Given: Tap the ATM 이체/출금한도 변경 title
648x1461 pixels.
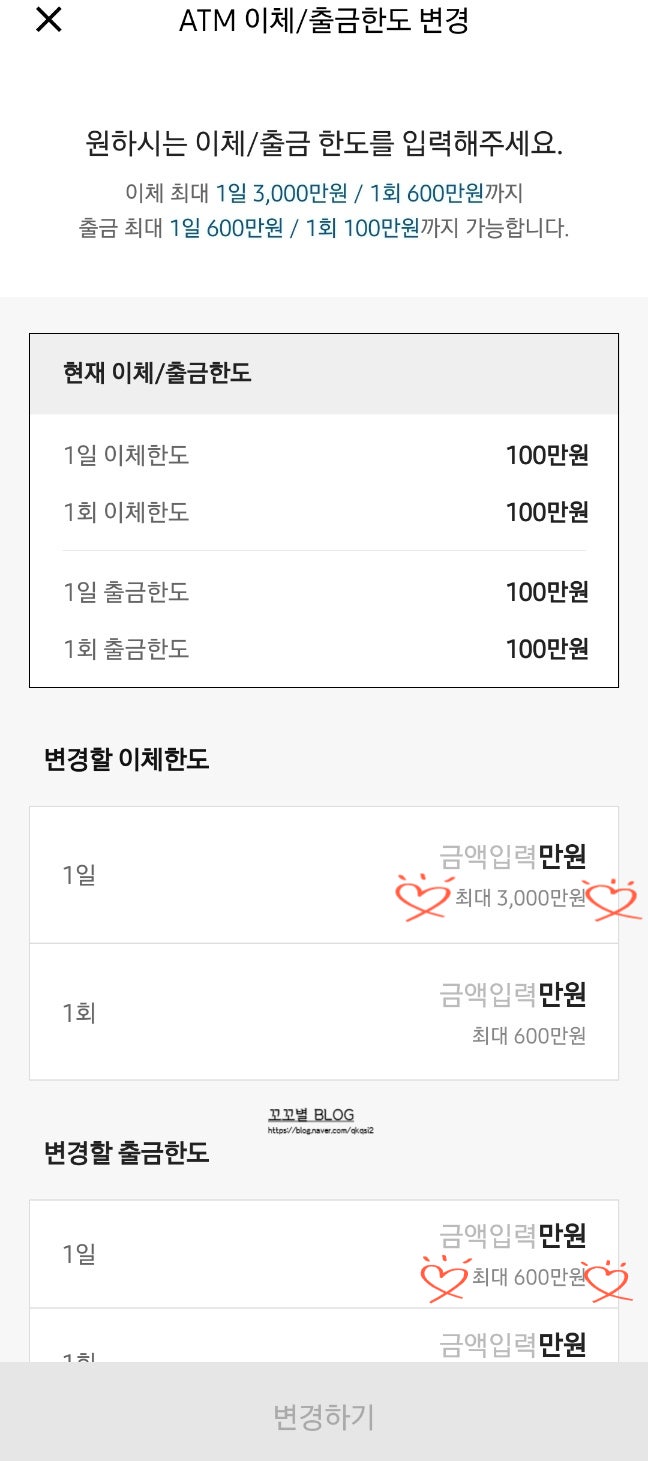Looking at the screenshot, I should coord(324,21).
